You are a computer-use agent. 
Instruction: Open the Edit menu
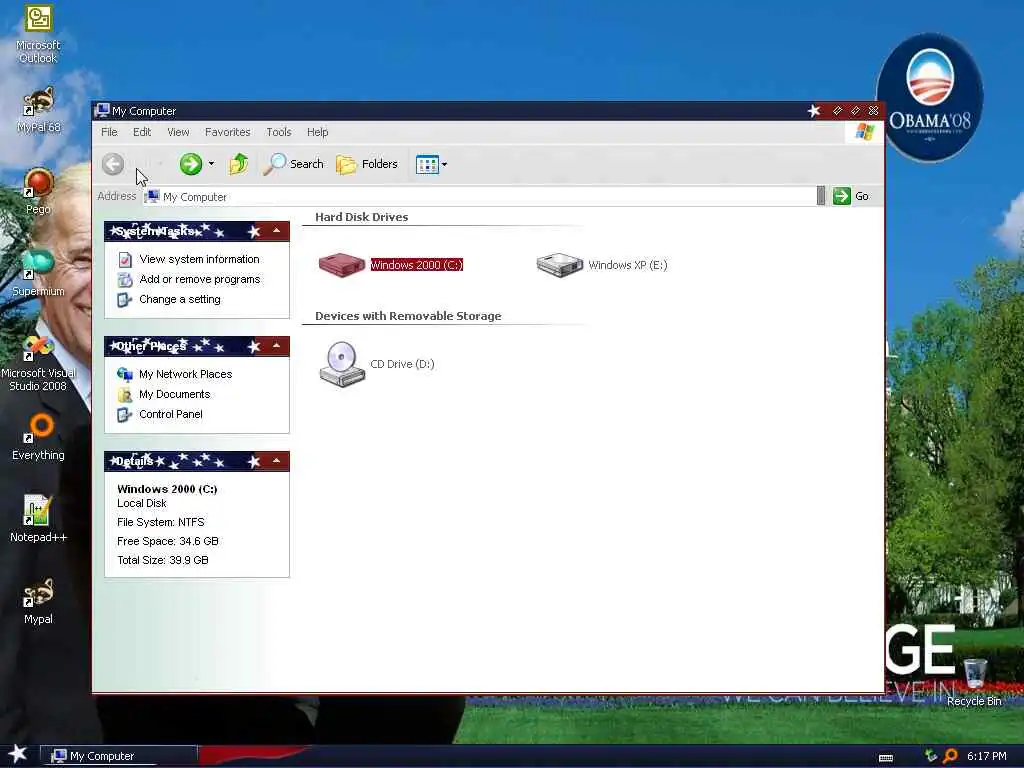[142, 132]
